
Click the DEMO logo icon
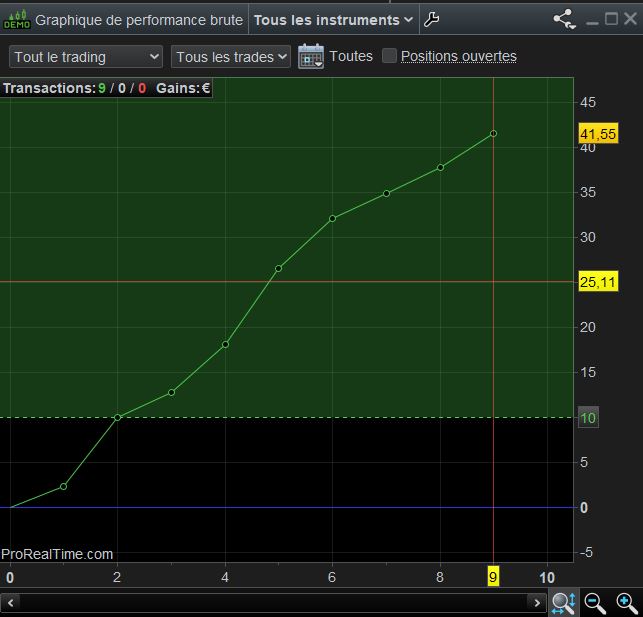pyautogui.click(x=17, y=19)
